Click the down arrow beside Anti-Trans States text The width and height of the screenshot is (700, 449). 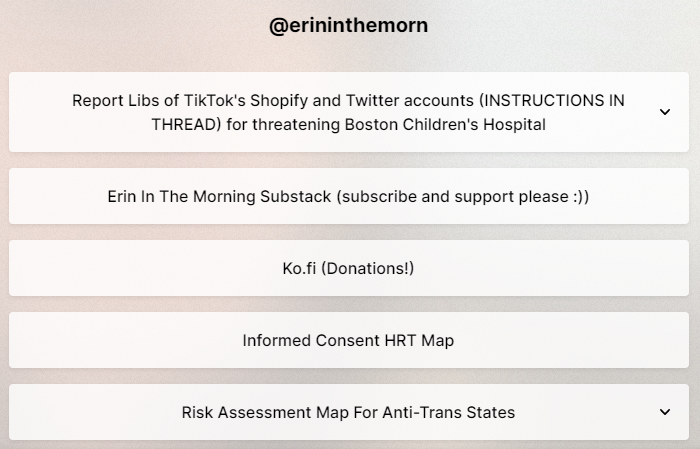(665, 412)
